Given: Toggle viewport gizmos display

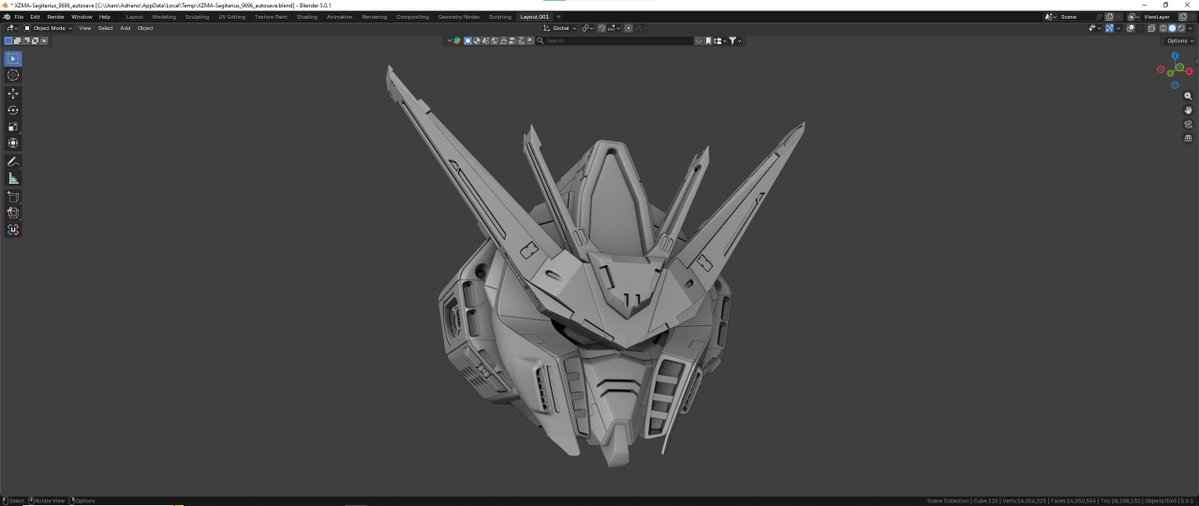Looking at the screenshot, I should (x=1110, y=28).
